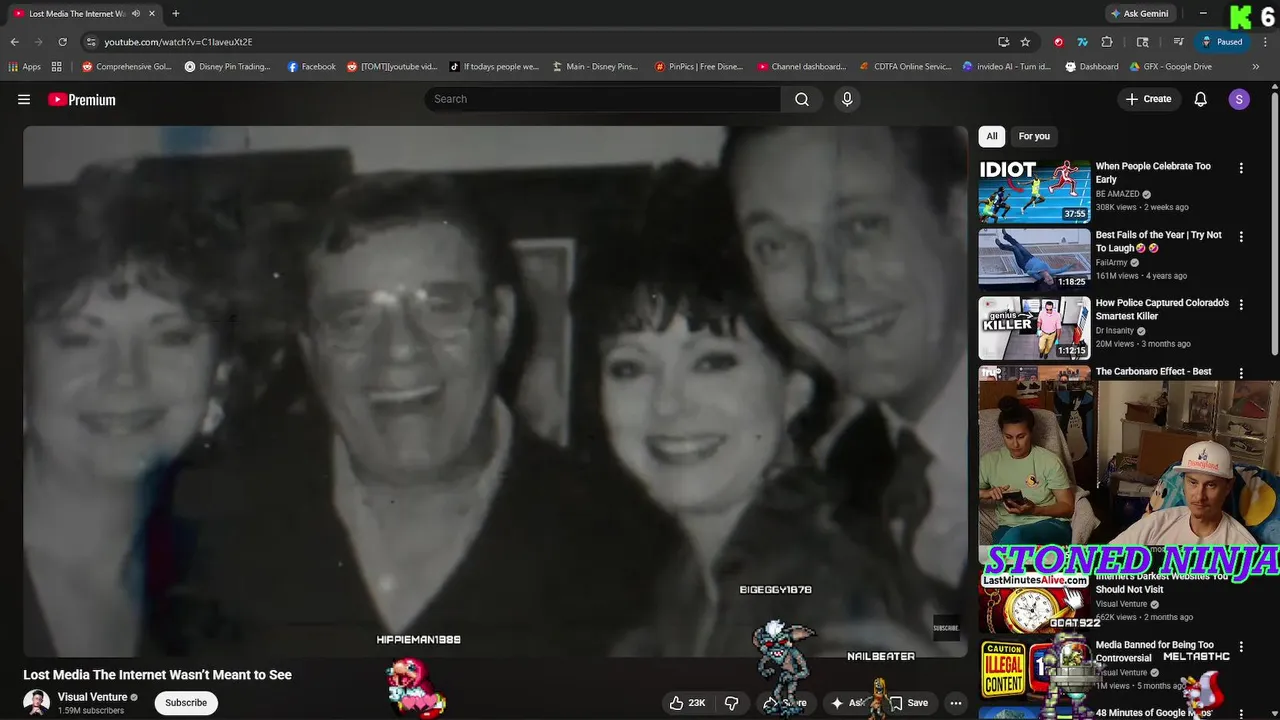Viewport: 1280px width, 720px height.
Task: Open the invideo AI bookmark
Action: pos(1006,67)
